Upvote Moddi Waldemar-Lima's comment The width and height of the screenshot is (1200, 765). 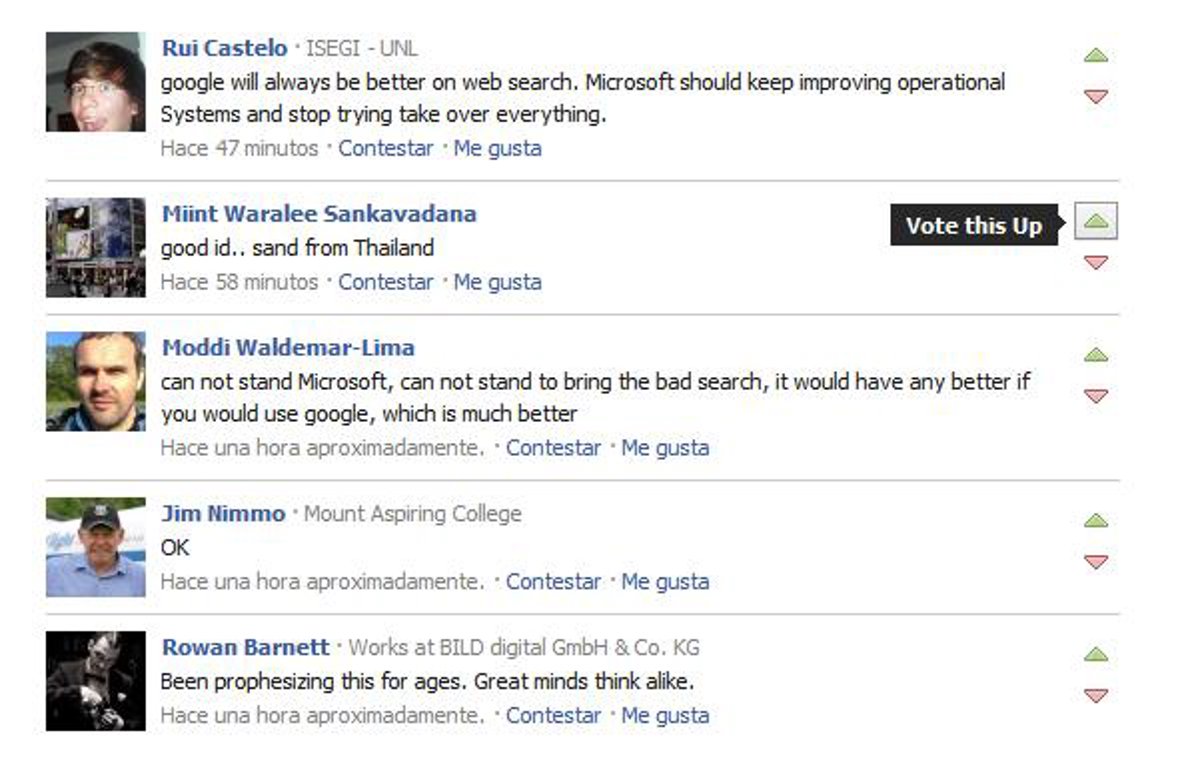tap(1096, 355)
